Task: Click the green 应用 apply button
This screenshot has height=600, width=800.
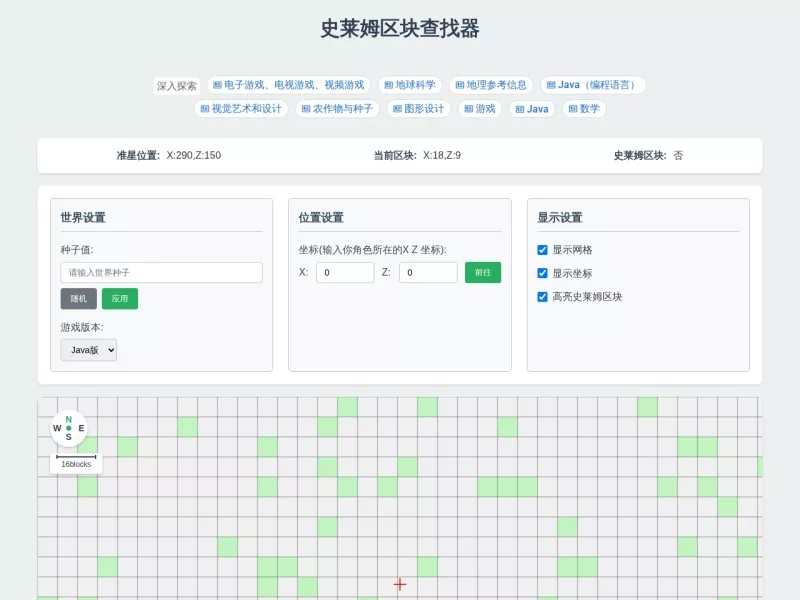Action: tap(120, 298)
